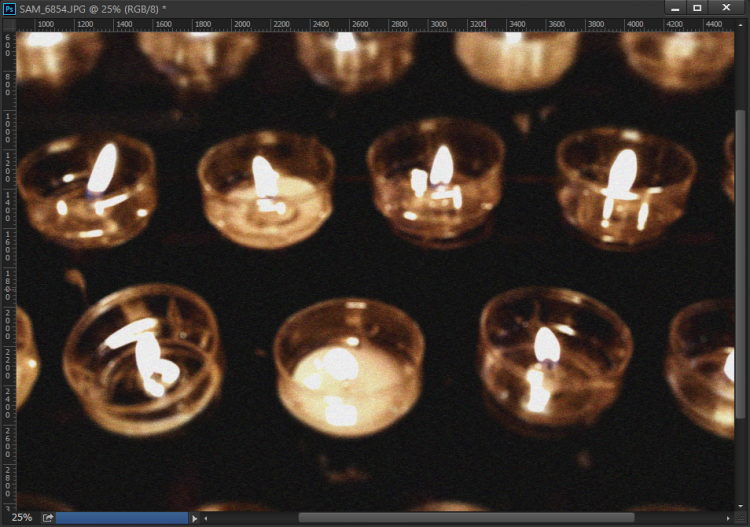Viewport: 750px width, 527px height.
Task: Maximize the SAM_6854.JPG document window
Action: click(x=697, y=8)
